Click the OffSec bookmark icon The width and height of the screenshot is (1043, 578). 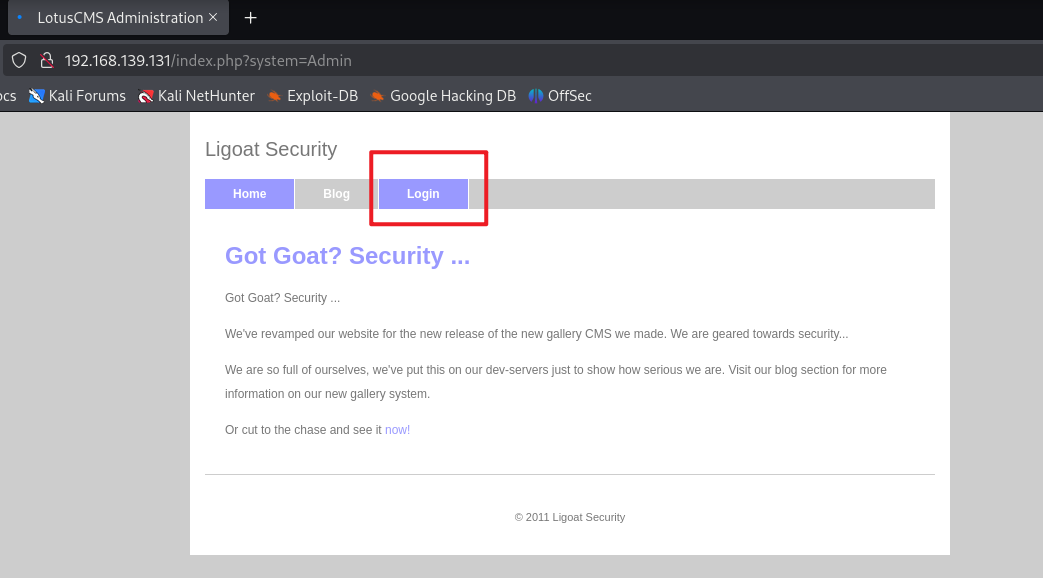click(535, 96)
